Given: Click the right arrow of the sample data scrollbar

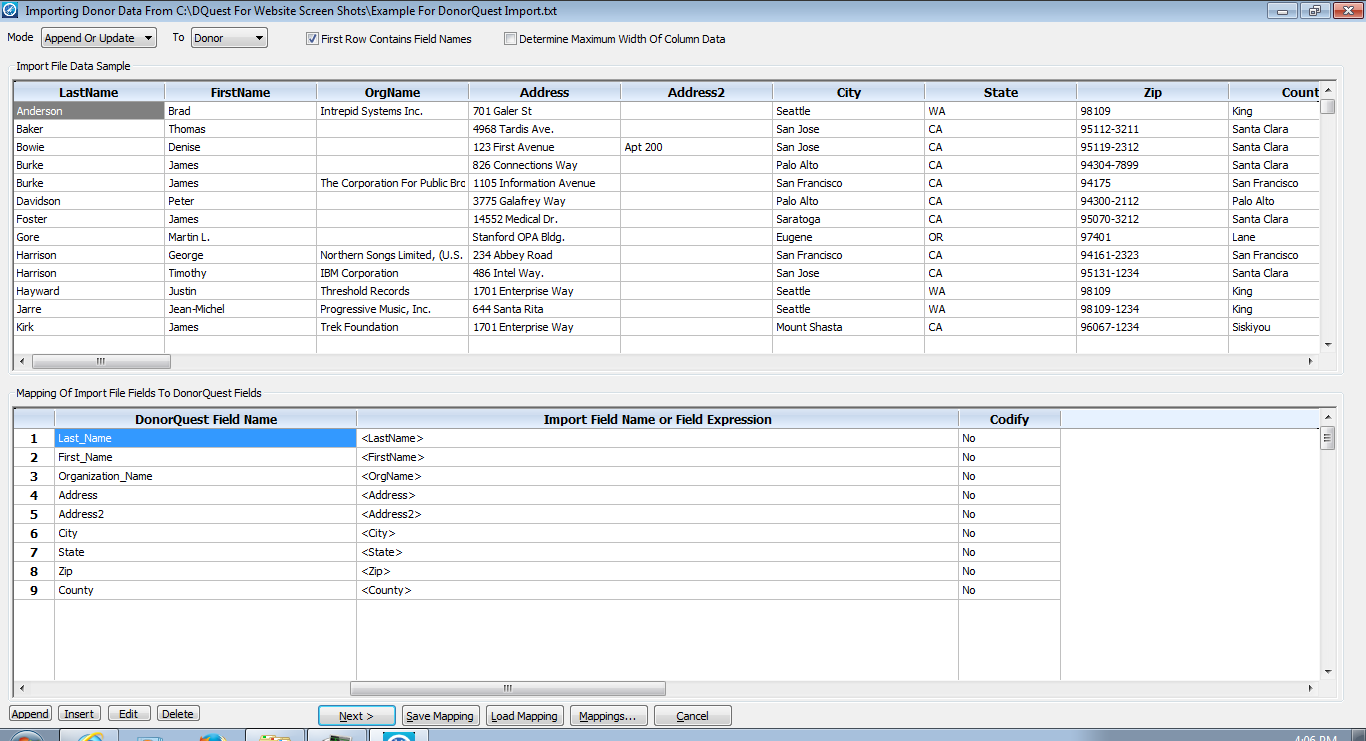Looking at the screenshot, I should (x=1311, y=361).
